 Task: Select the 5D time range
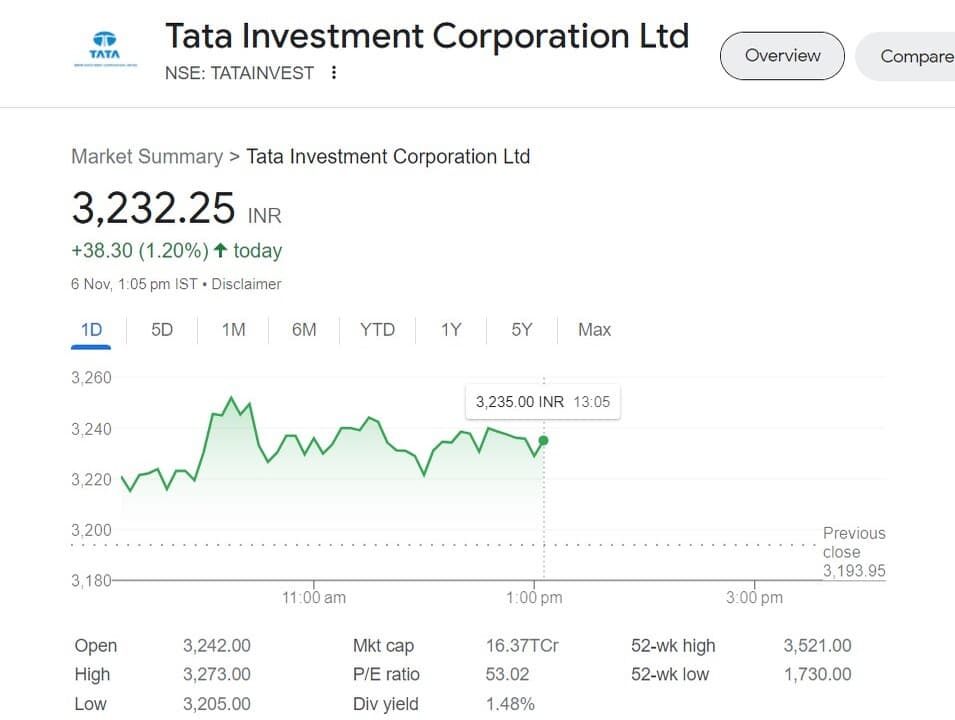(162, 330)
